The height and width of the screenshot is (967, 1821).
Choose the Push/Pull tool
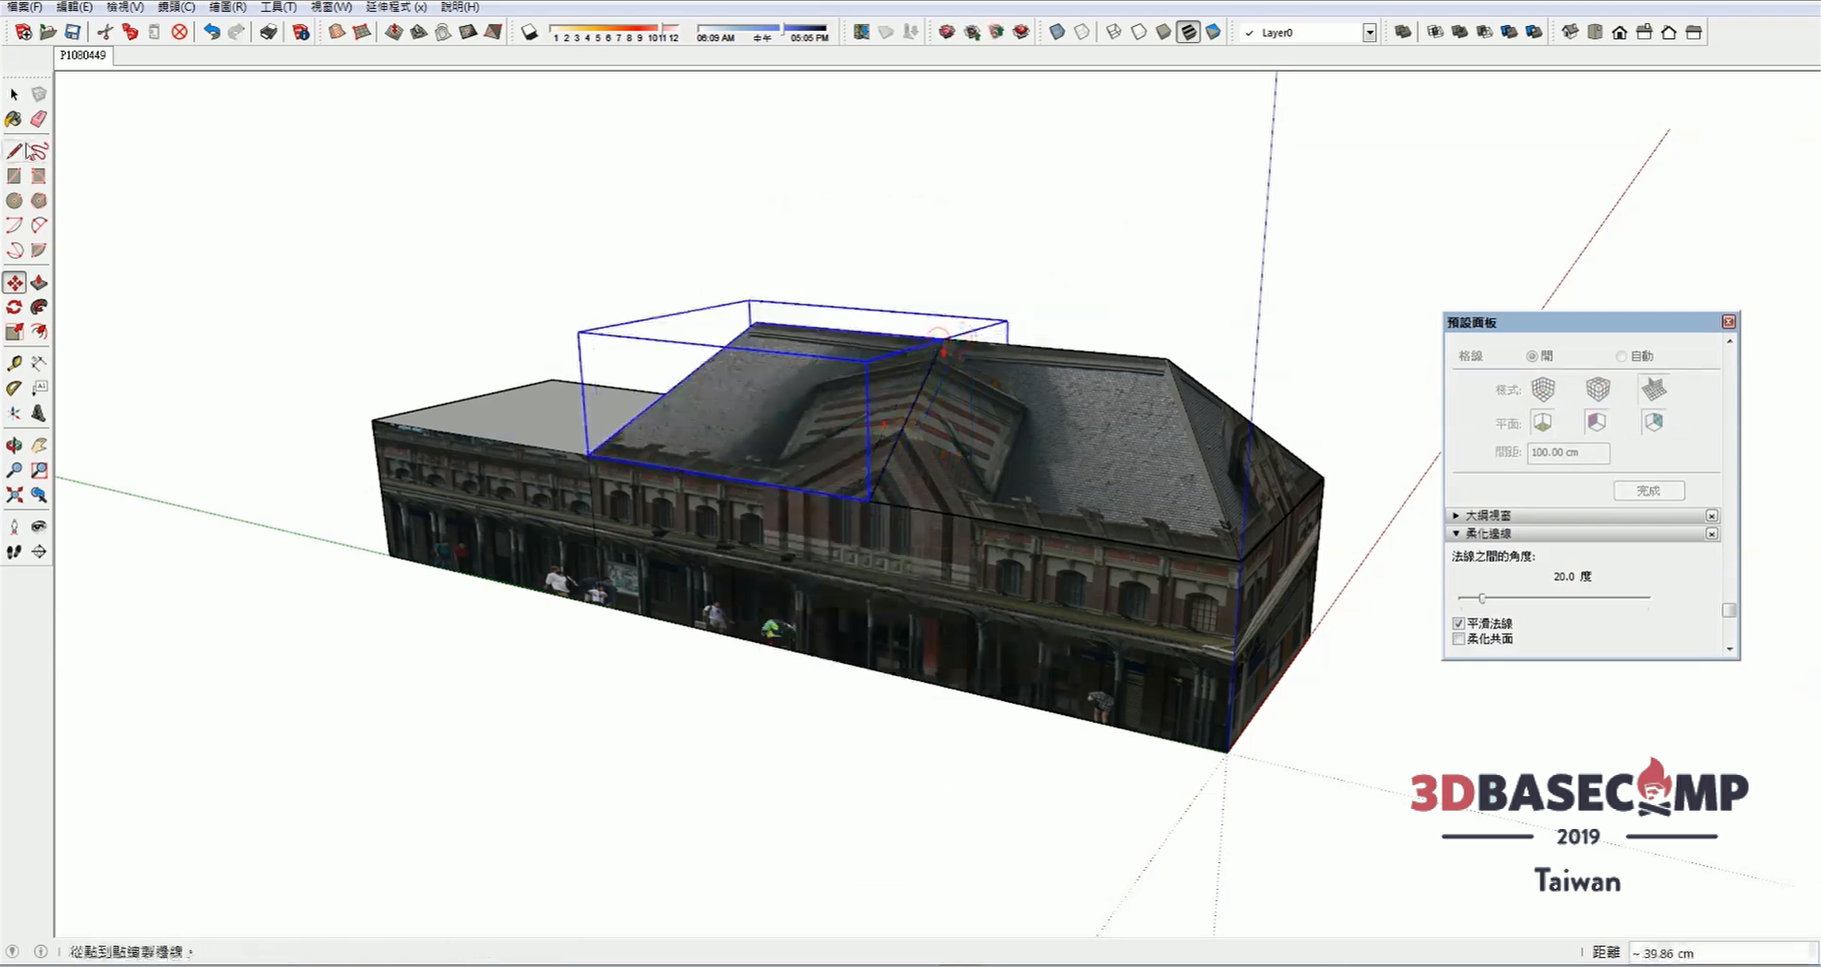[x=38, y=283]
